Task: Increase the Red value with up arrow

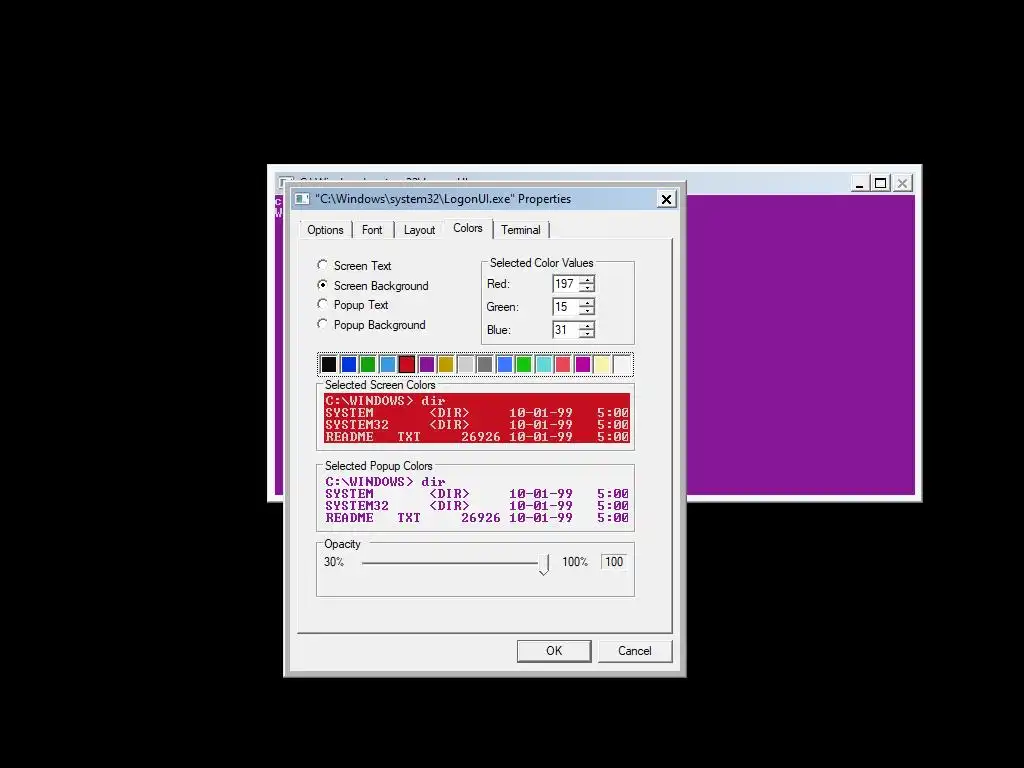Action: [x=587, y=280]
